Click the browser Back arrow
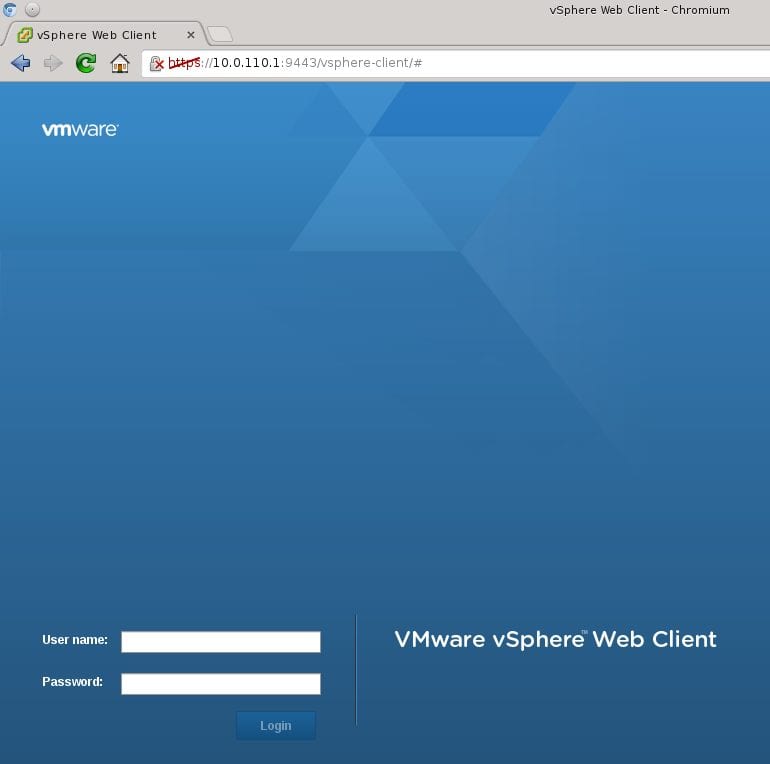 point(21,63)
